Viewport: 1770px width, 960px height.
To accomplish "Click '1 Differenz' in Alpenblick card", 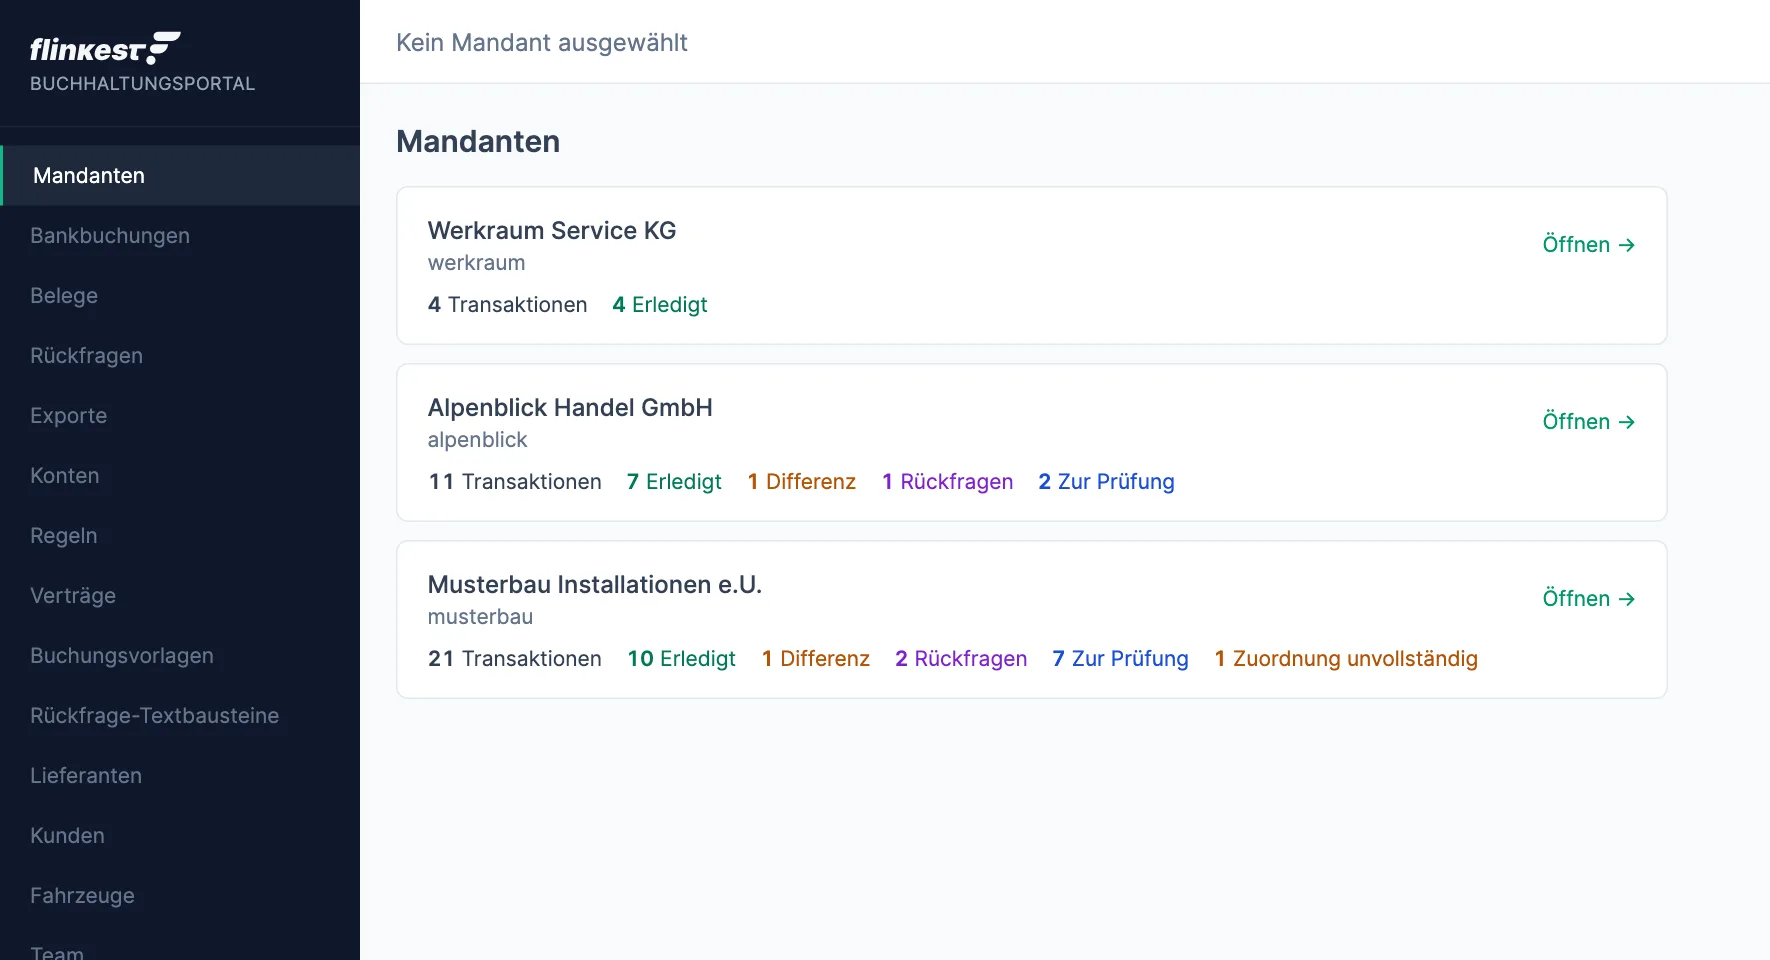I will 802,482.
